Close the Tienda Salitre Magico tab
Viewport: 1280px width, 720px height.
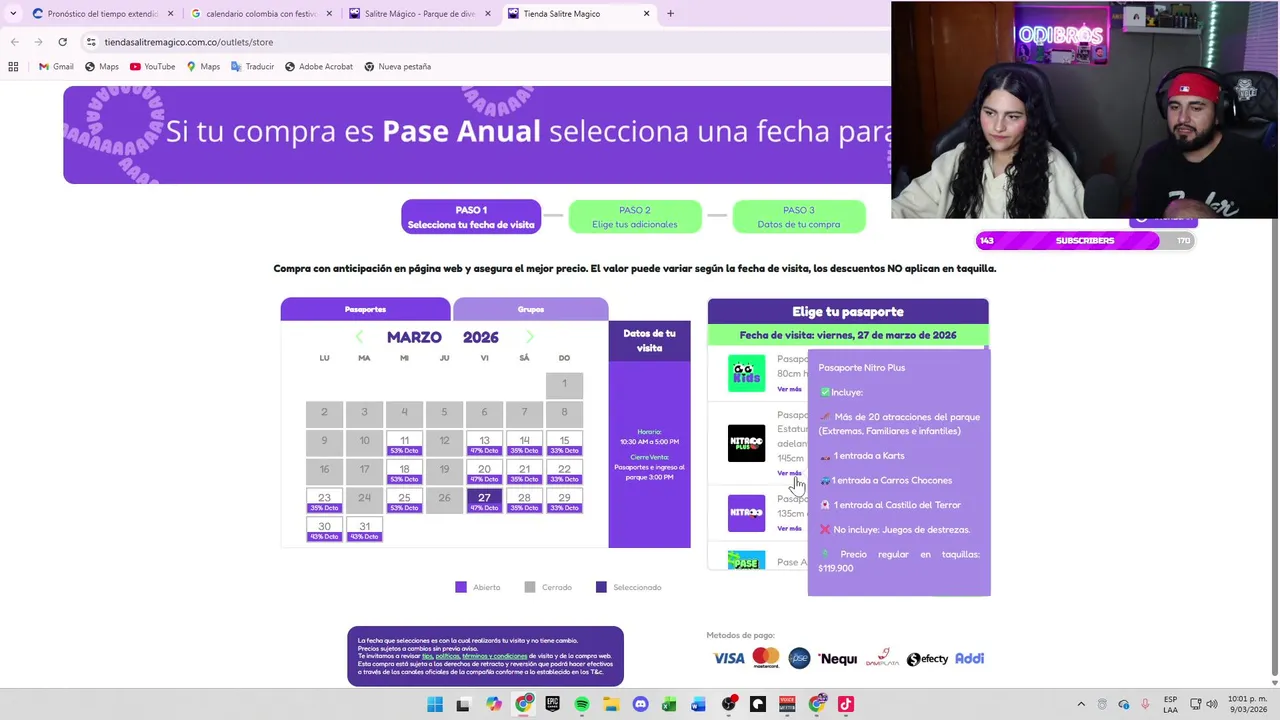[x=646, y=14]
